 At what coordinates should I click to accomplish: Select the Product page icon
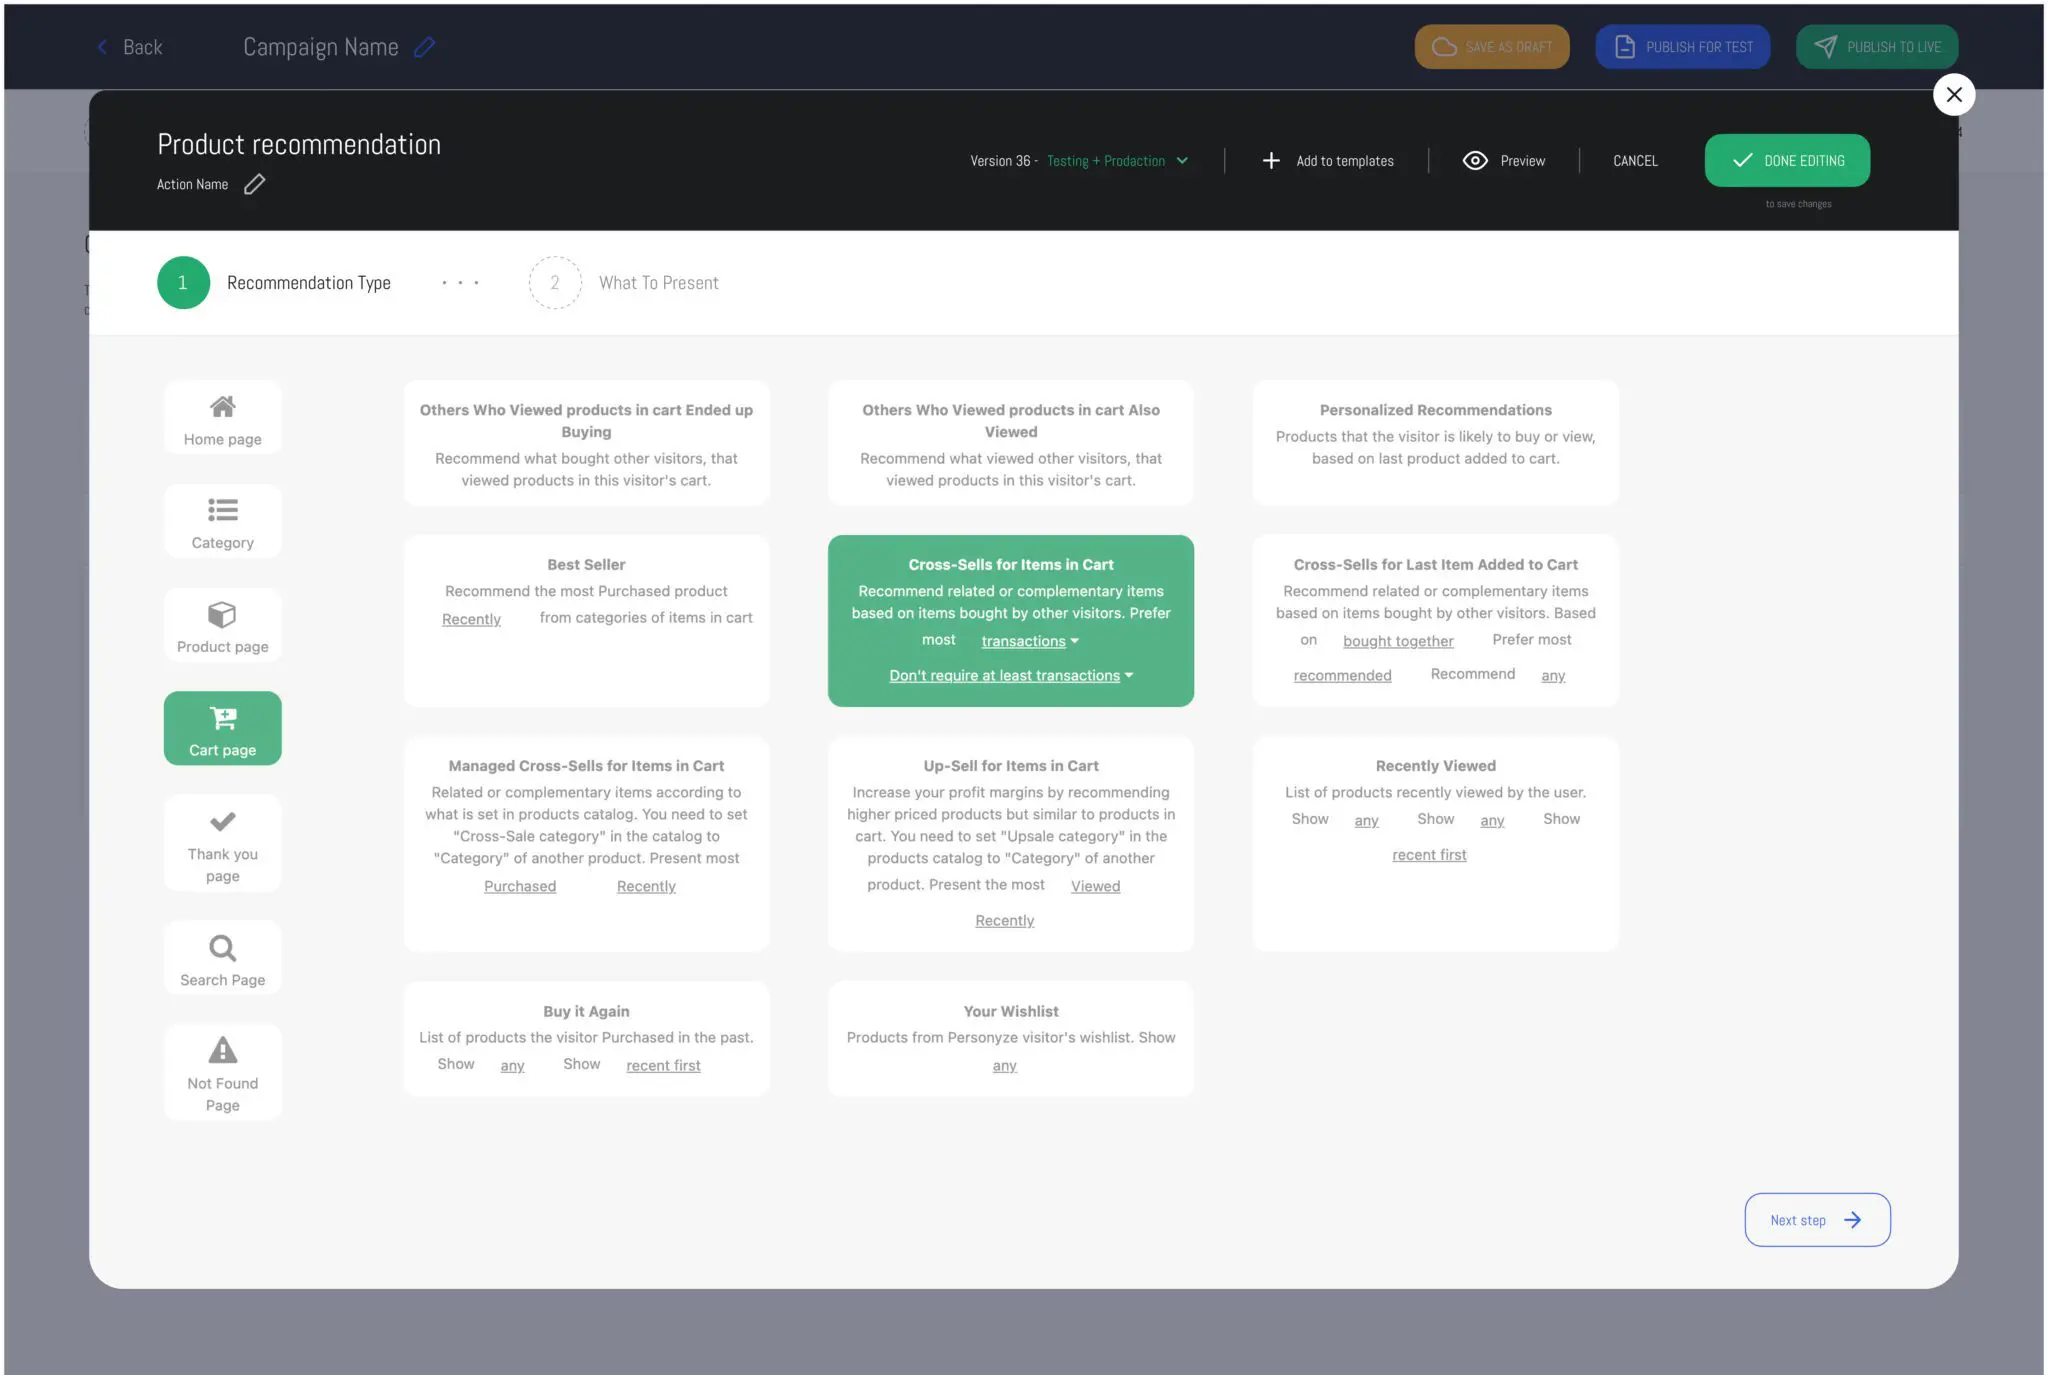(222, 624)
